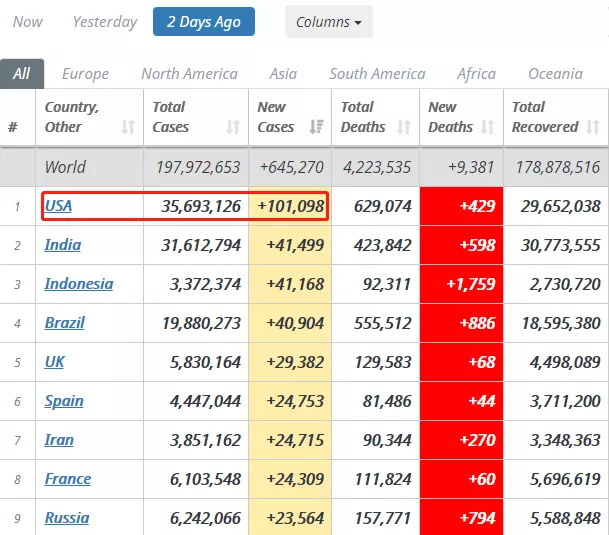The image size is (609, 535).
Task: Sort by Total Recovered column arrows
Action: click(593, 127)
